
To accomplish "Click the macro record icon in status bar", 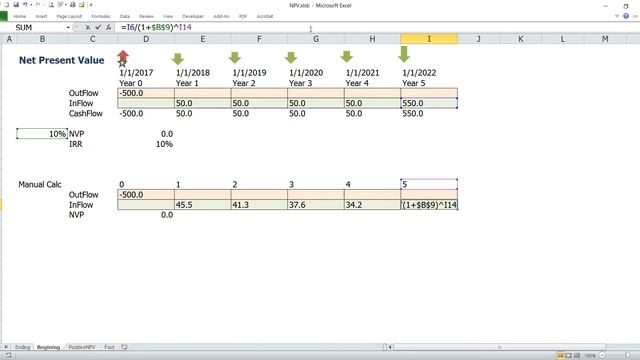I will (9, 356).
